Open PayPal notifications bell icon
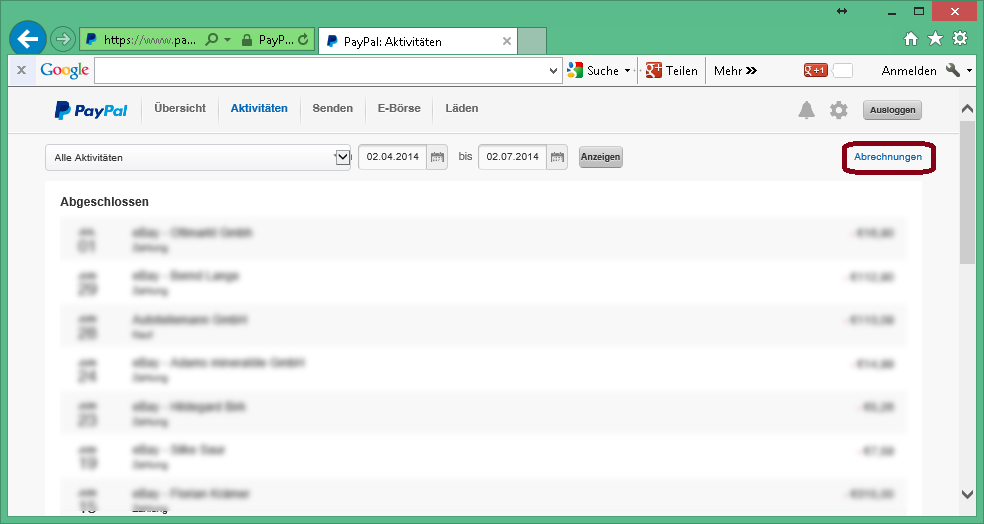 click(x=806, y=110)
